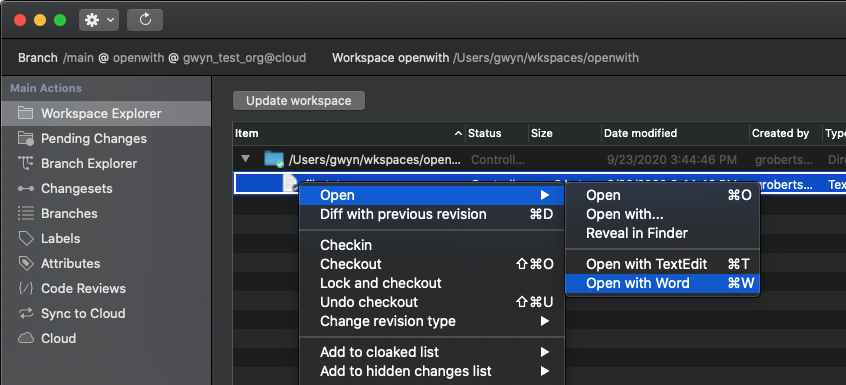Expand Add to cloaked list submenu

click(545, 352)
